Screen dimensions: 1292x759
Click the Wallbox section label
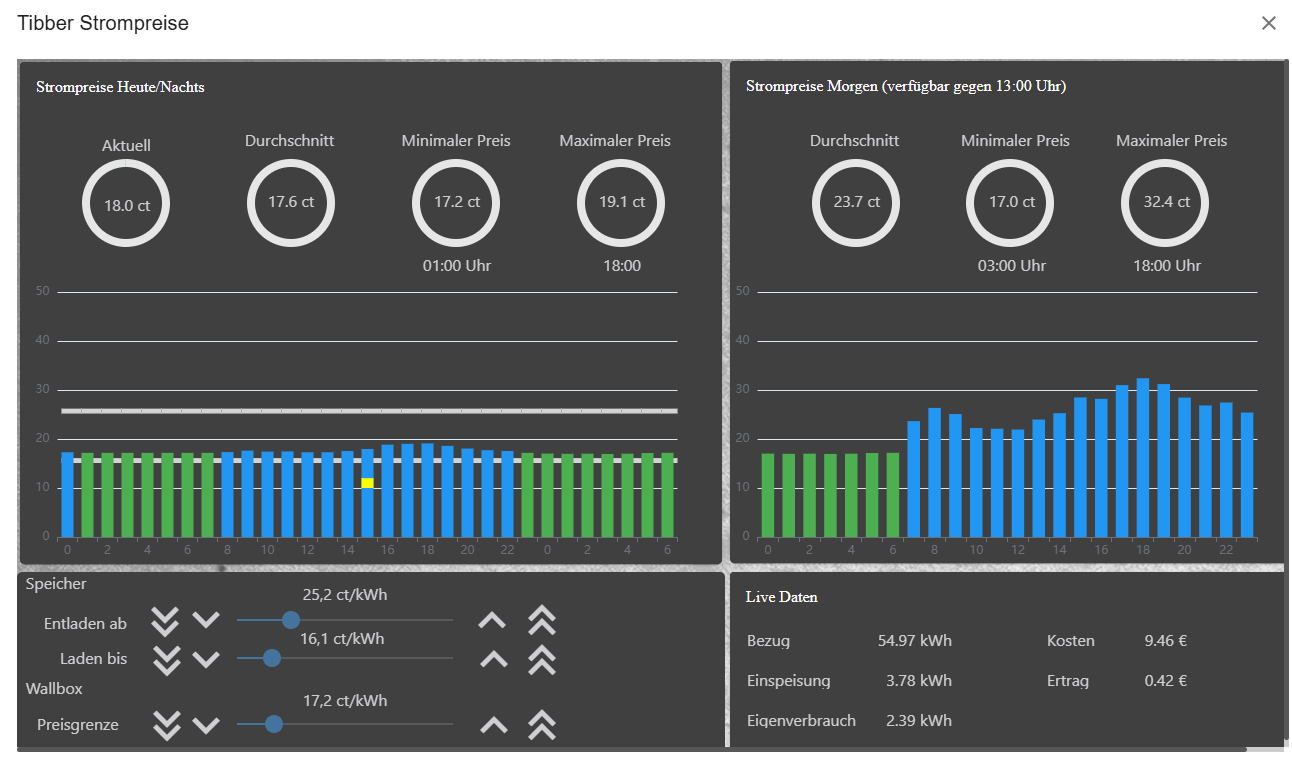tap(54, 688)
